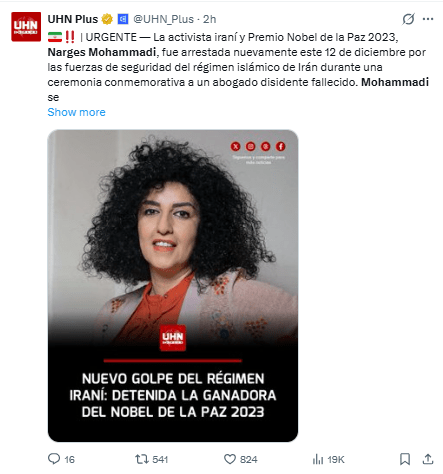The height and width of the screenshot is (474, 443).
Task: Click the 16 replies count
Action: (69, 460)
